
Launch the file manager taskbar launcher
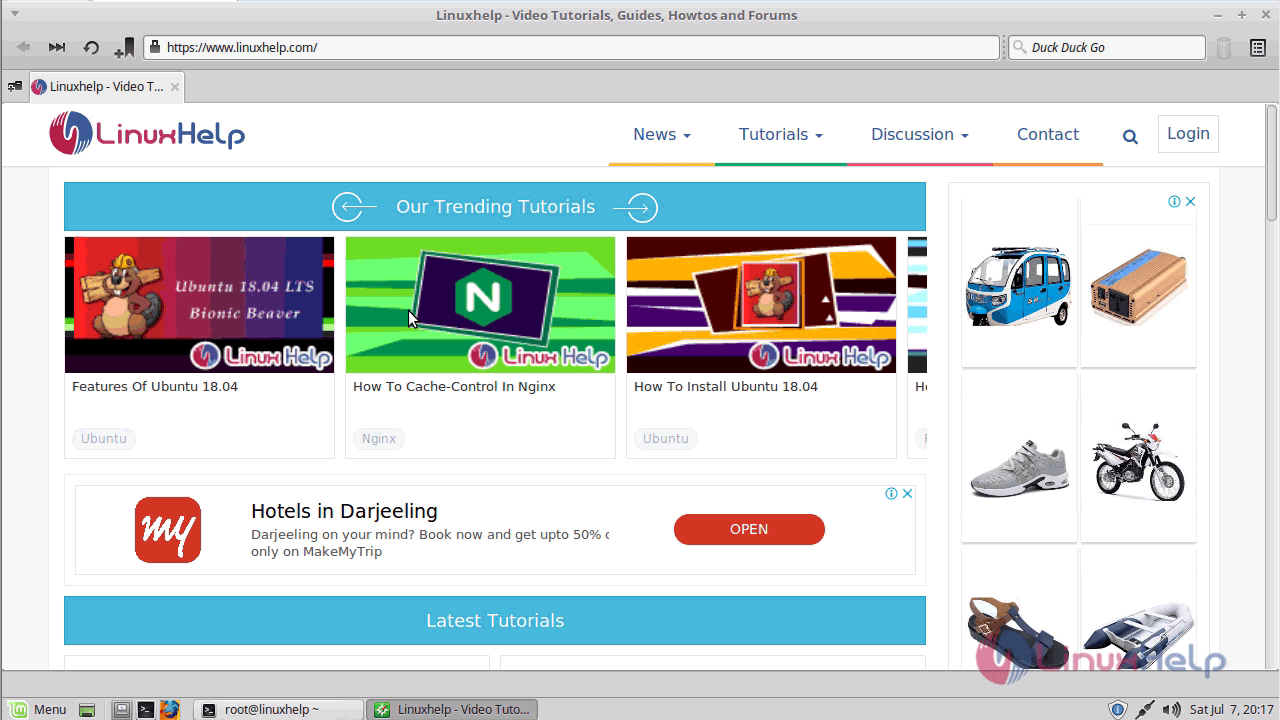[x=121, y=710]
